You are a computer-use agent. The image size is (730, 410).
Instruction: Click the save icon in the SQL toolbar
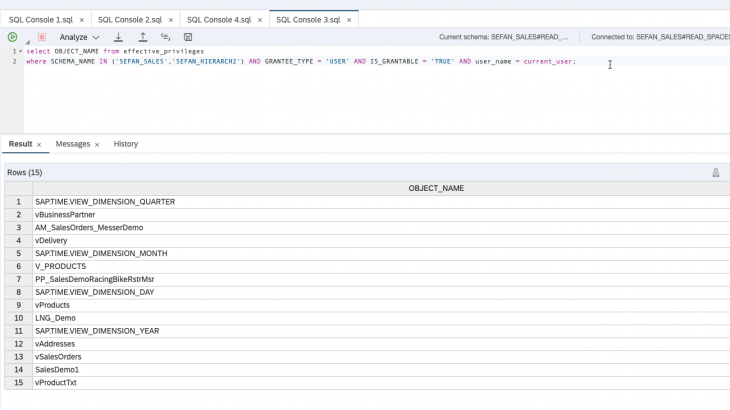(188, 37)
